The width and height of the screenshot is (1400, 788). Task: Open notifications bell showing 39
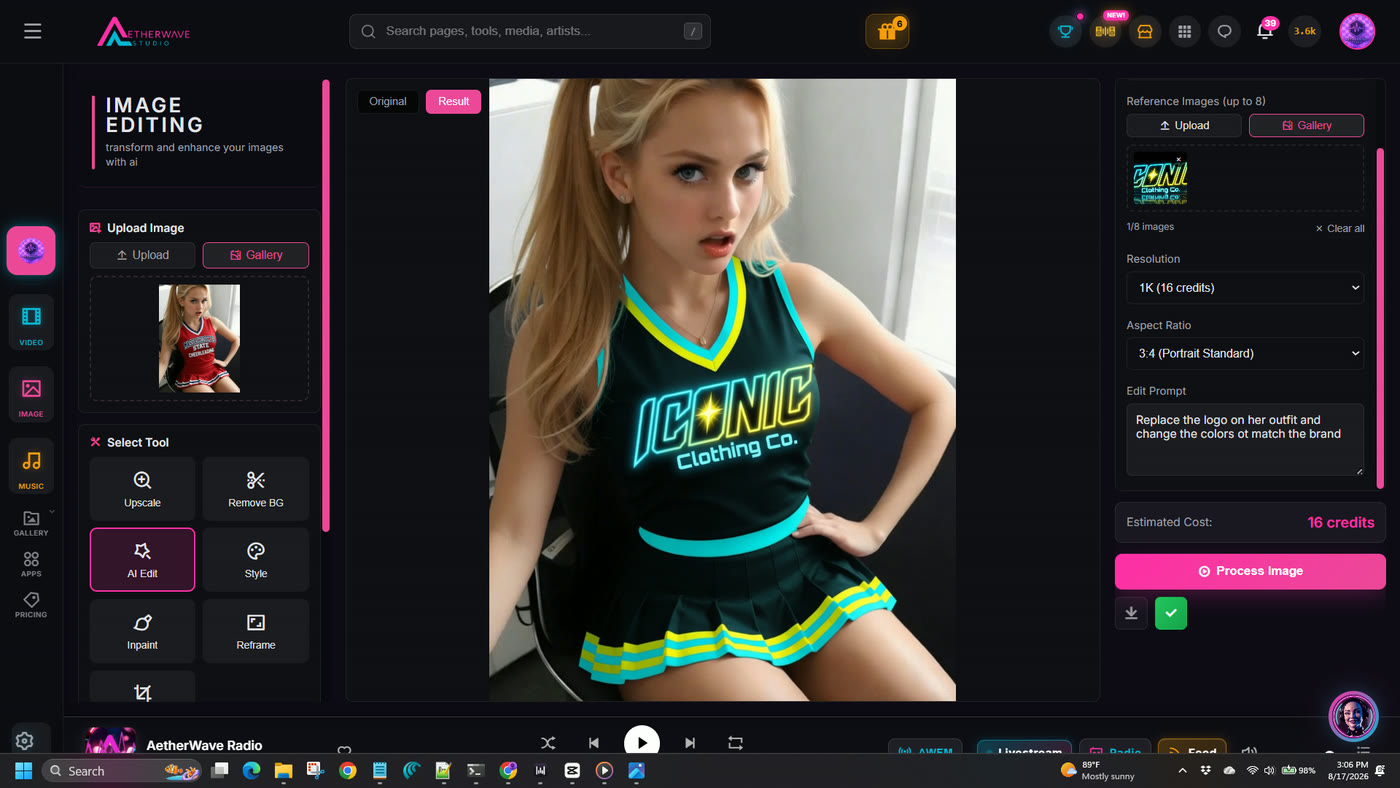tap(1265, 31)
